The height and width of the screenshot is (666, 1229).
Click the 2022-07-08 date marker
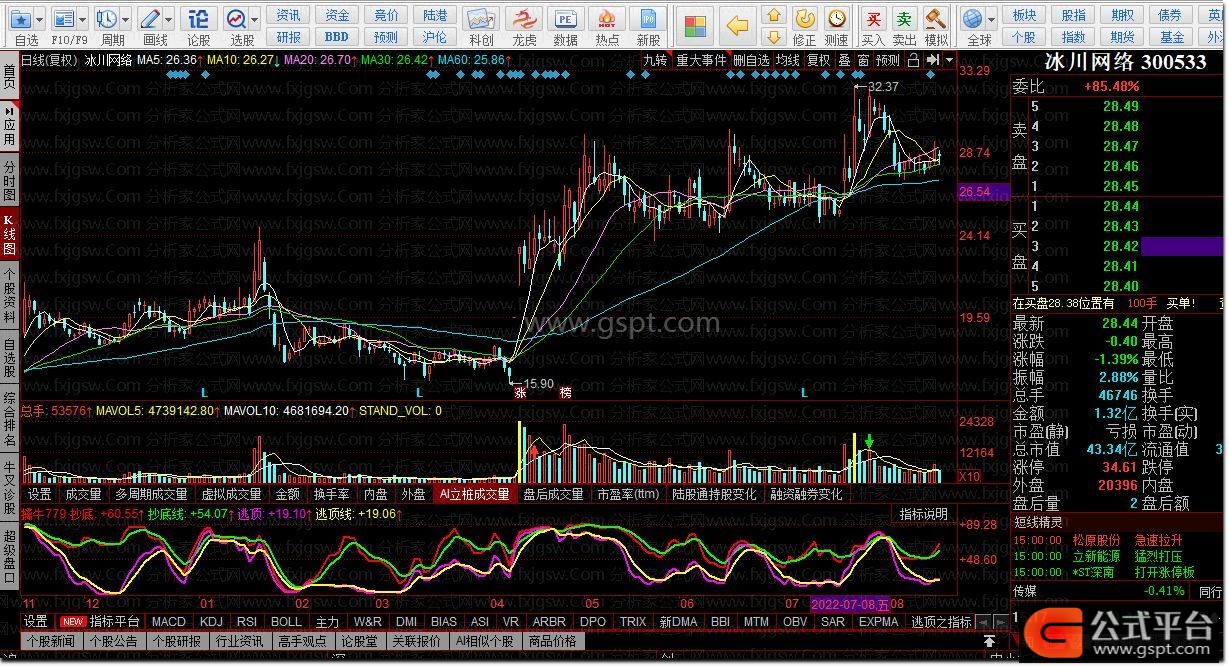(x=850, y=604)
